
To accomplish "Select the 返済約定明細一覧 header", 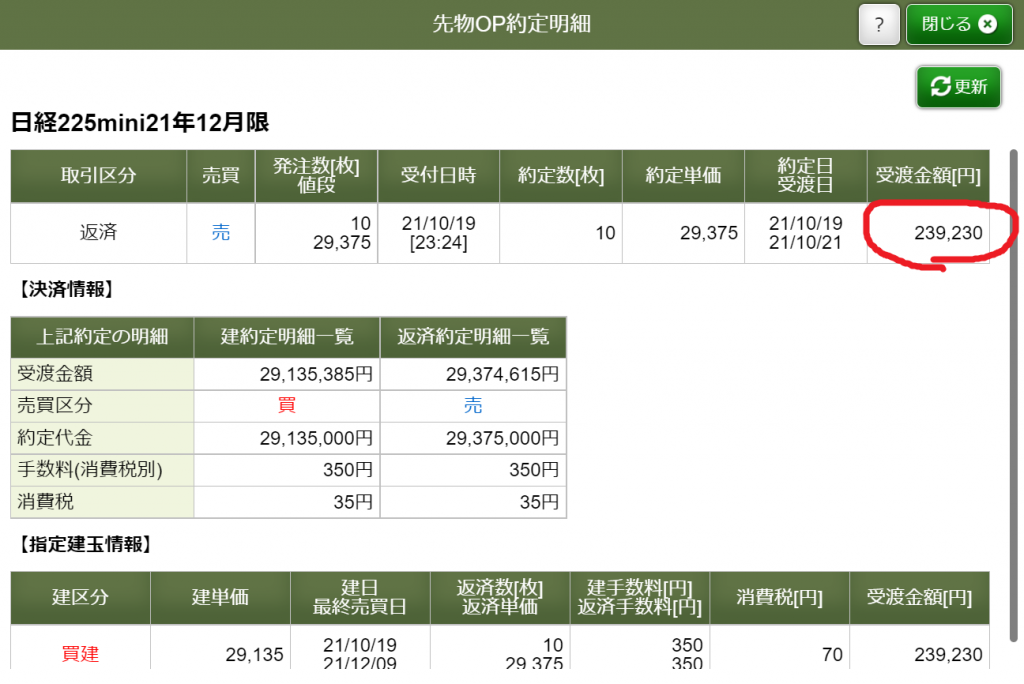I will point(473,337).
